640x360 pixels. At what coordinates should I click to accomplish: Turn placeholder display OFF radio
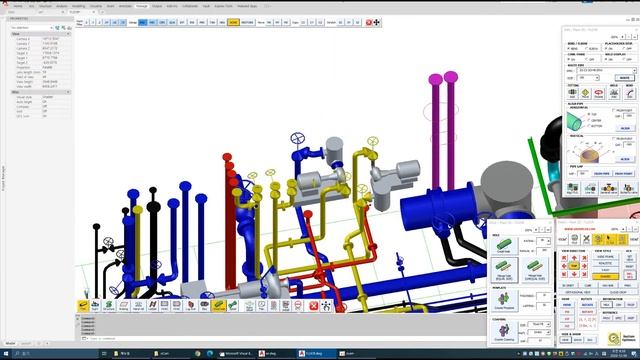[624, 49]
